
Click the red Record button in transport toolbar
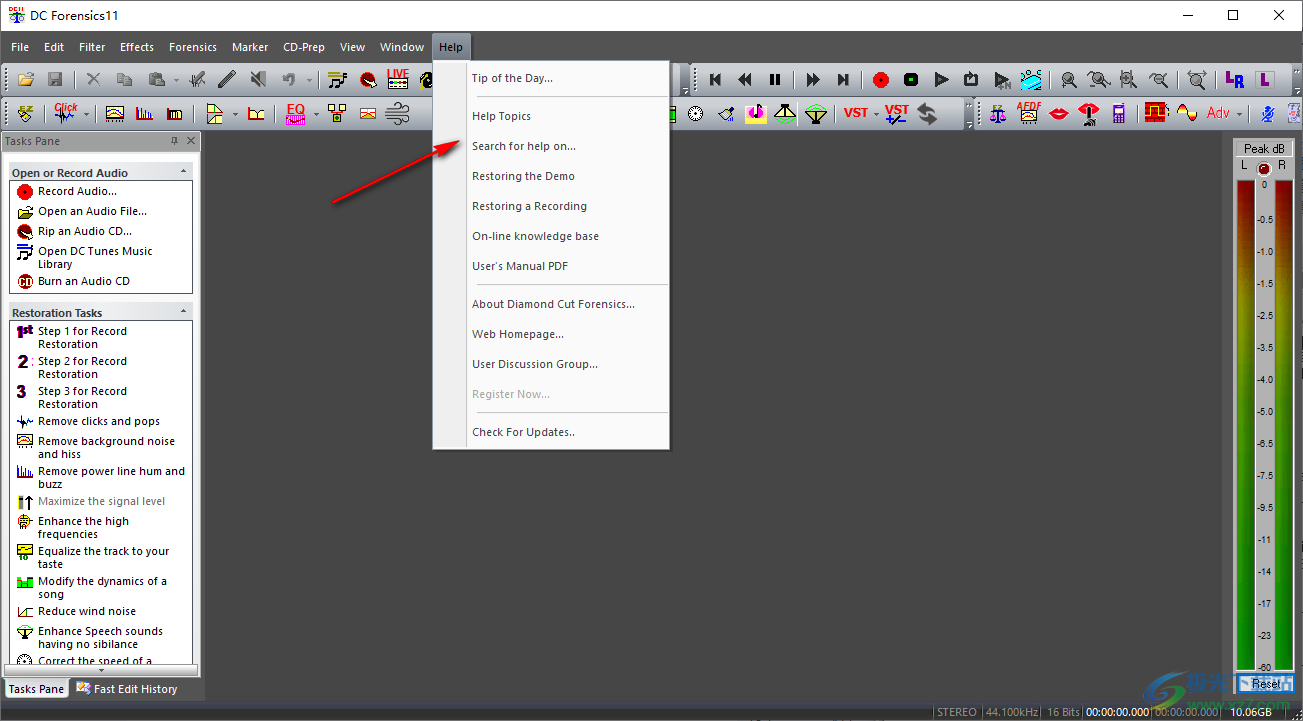(x=880, y=80)
